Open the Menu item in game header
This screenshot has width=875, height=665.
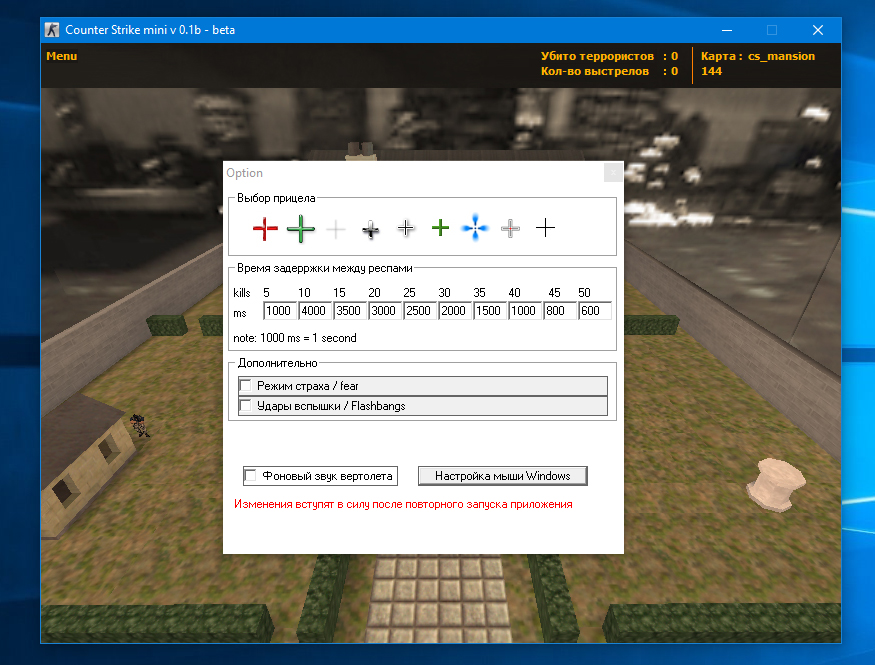pyautogui.click(x=61, y=56)
